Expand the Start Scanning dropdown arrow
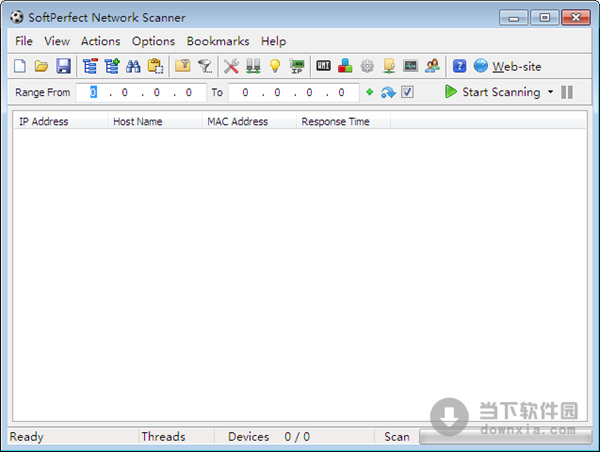 point(550,92)
